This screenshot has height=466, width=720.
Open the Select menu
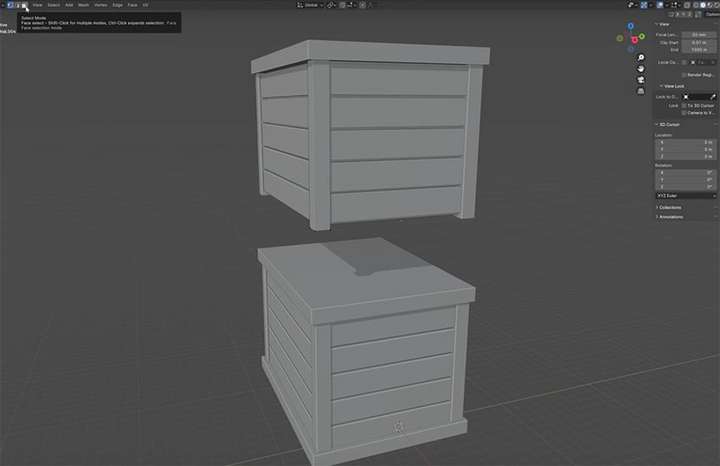tap(54, 5)
